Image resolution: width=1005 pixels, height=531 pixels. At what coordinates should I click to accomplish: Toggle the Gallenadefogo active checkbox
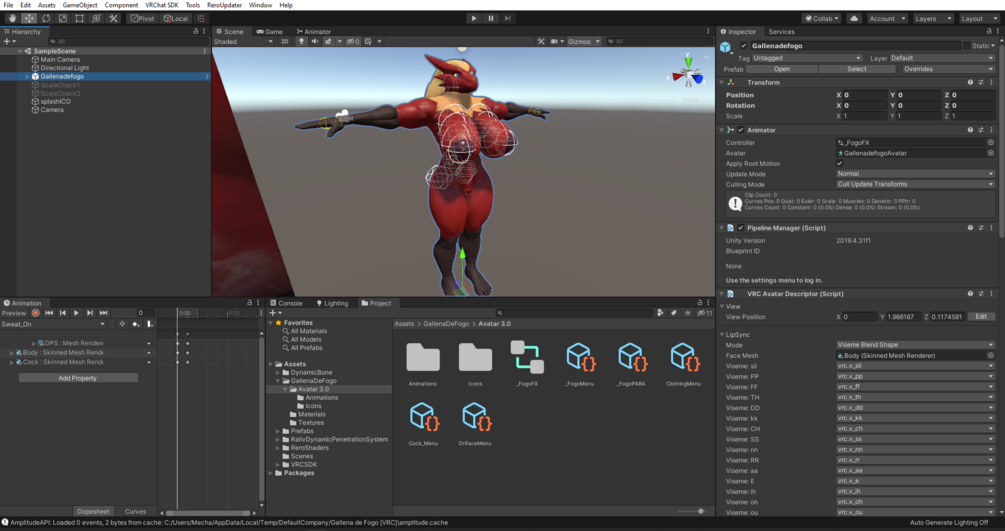tap(743, 46)
